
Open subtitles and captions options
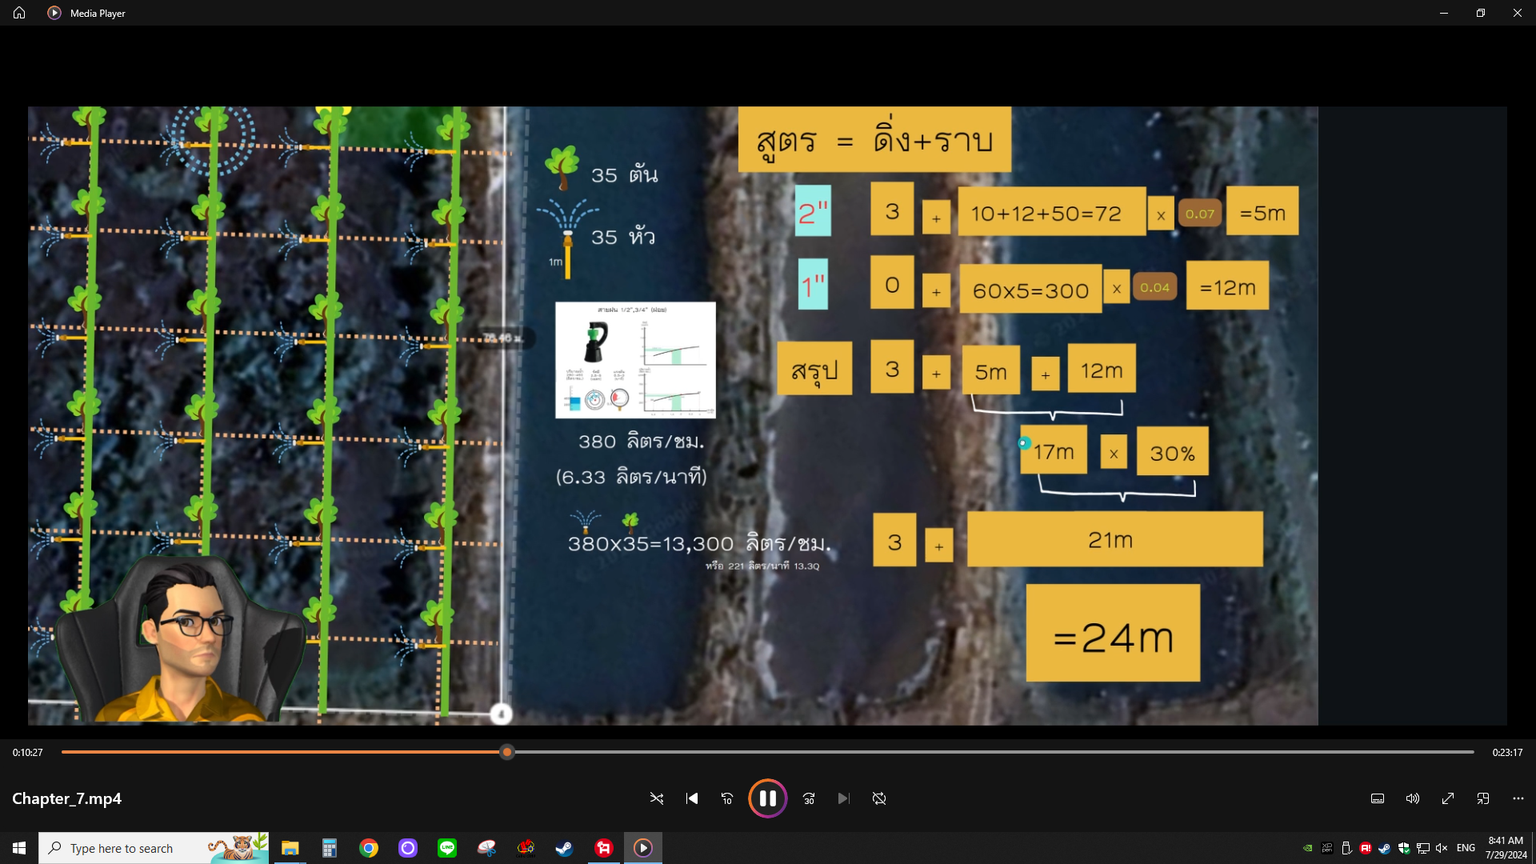1377,798
